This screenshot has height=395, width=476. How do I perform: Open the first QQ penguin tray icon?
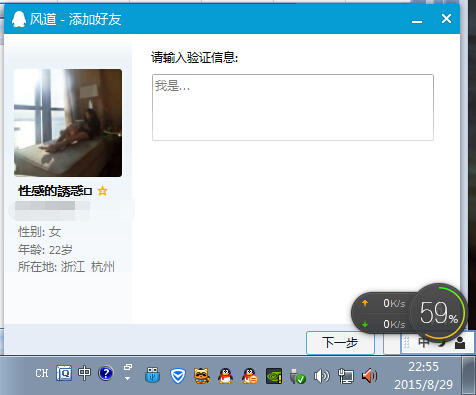click(226, 376)
